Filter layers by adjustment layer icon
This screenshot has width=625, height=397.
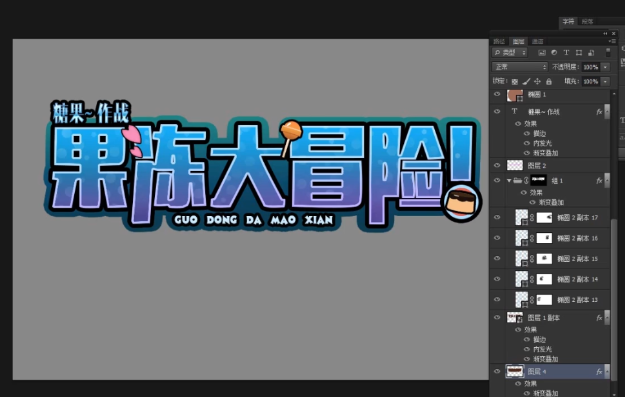pyautogui.click(x=554, y=53)
